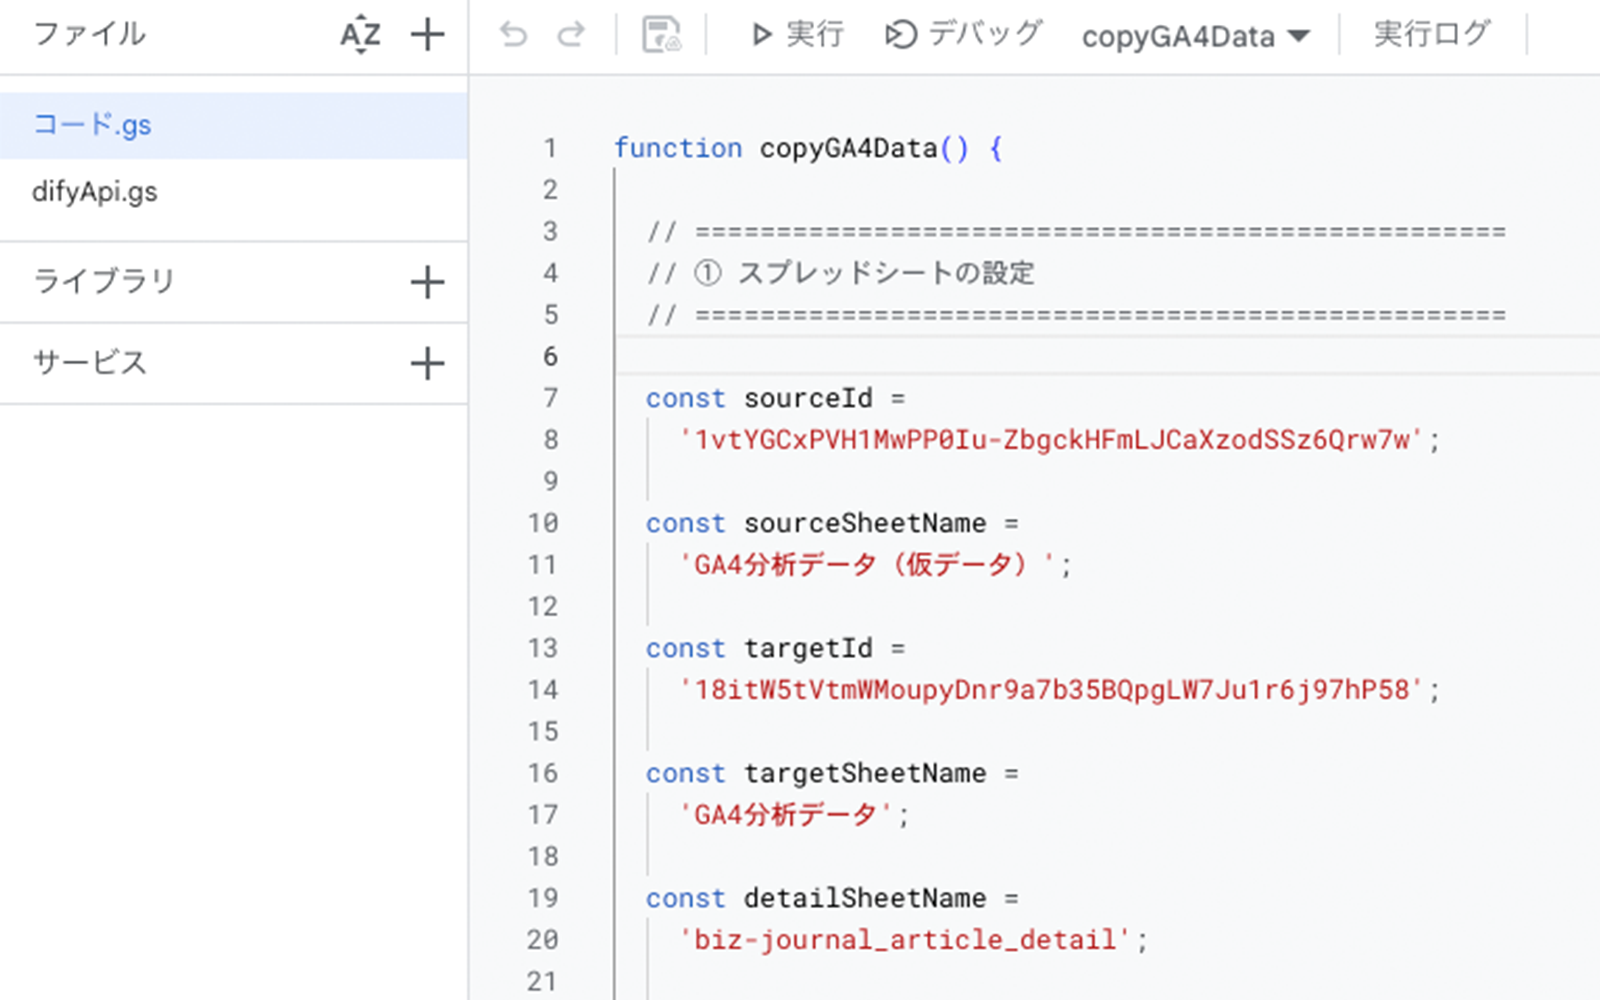Click line number 1 in gutter

click(550, 148)
